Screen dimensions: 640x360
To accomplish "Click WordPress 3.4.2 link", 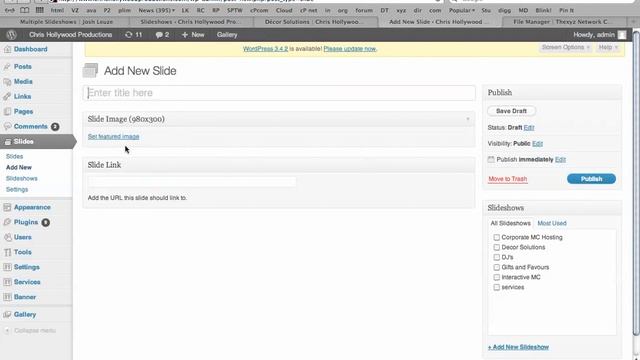I will pos(265,49).
